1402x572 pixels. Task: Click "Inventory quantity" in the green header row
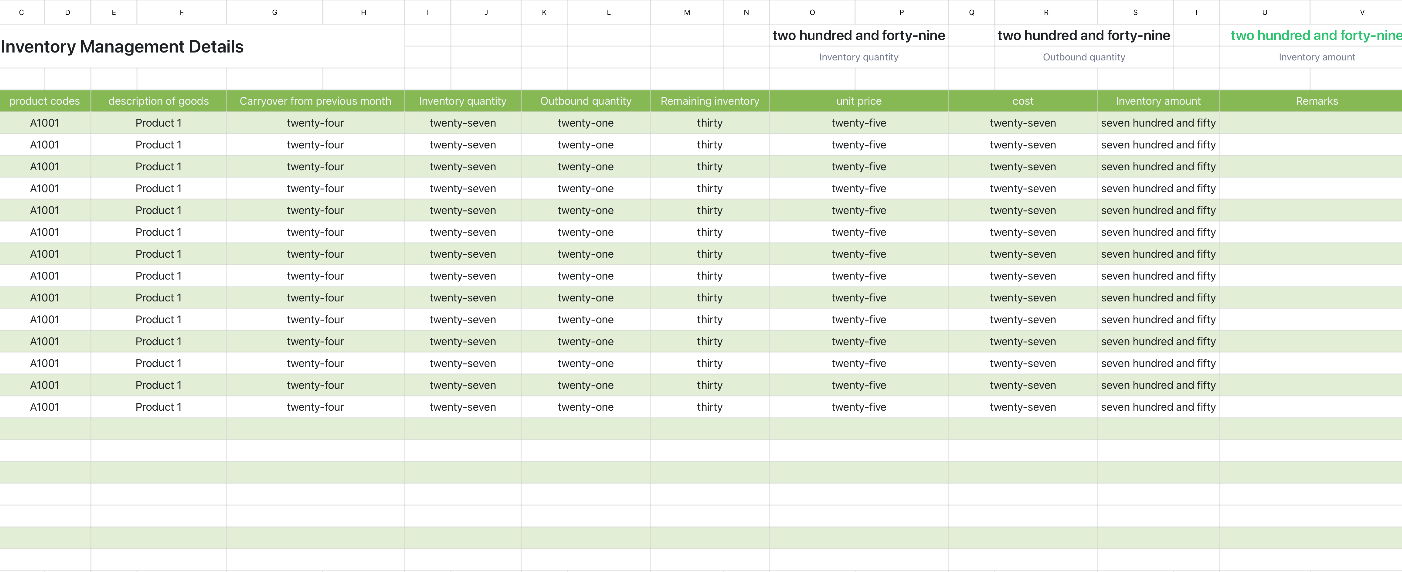point(463,101)
